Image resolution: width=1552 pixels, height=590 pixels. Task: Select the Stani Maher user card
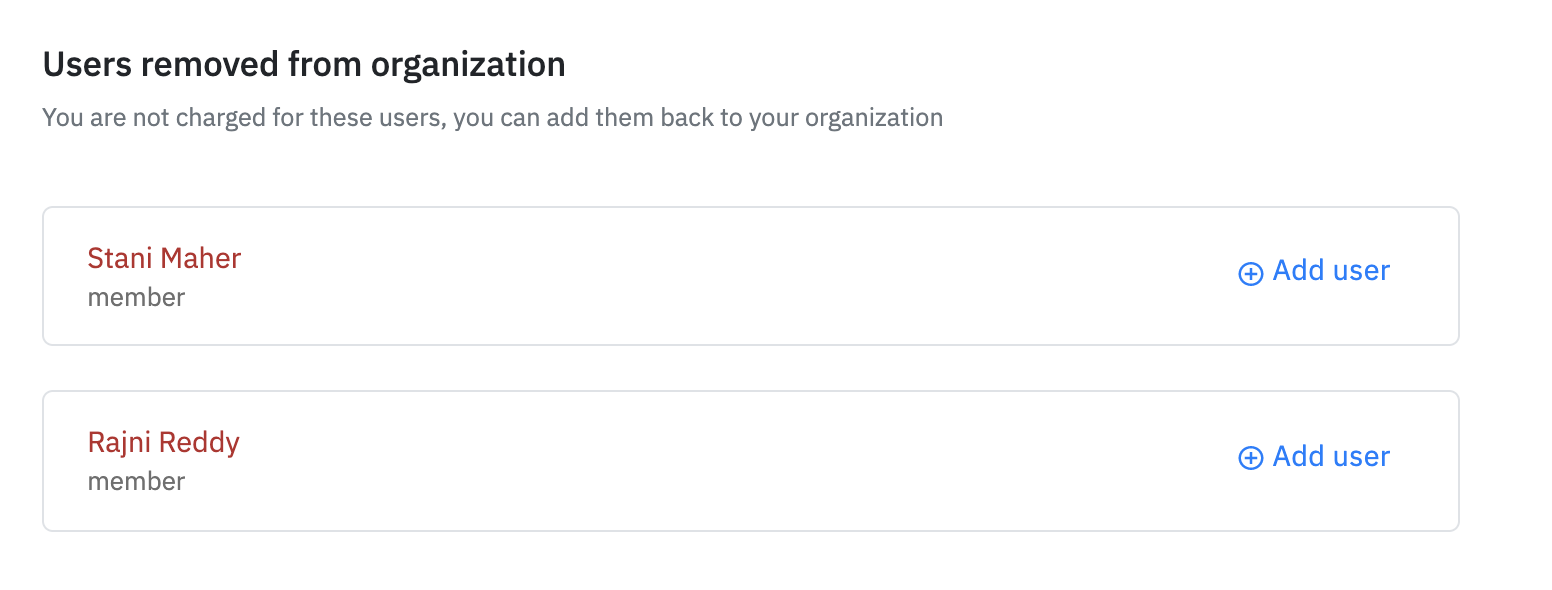[751, 276]
